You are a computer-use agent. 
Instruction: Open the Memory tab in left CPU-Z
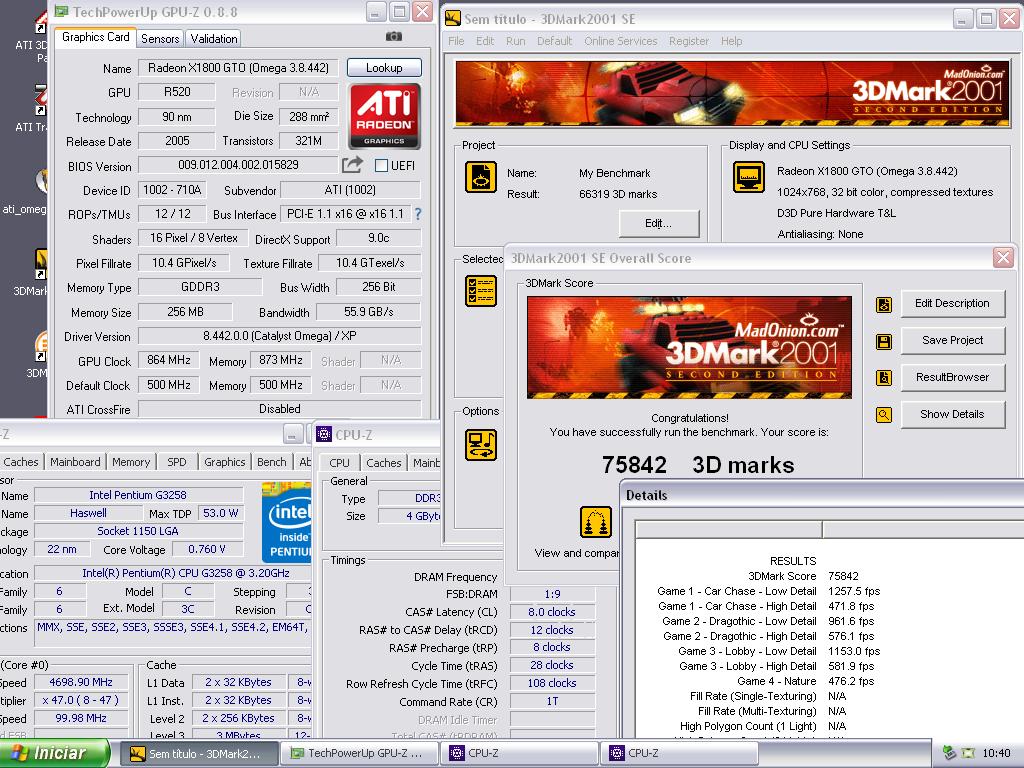pyautogui.click(x=131, y=462)
